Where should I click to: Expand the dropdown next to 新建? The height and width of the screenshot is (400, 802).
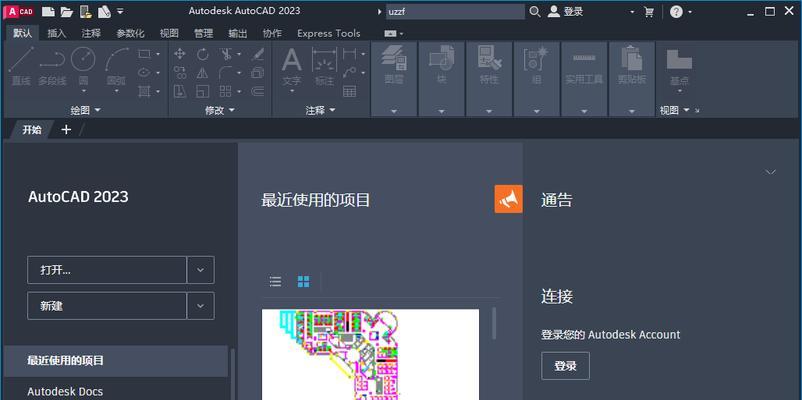point(200,306)
